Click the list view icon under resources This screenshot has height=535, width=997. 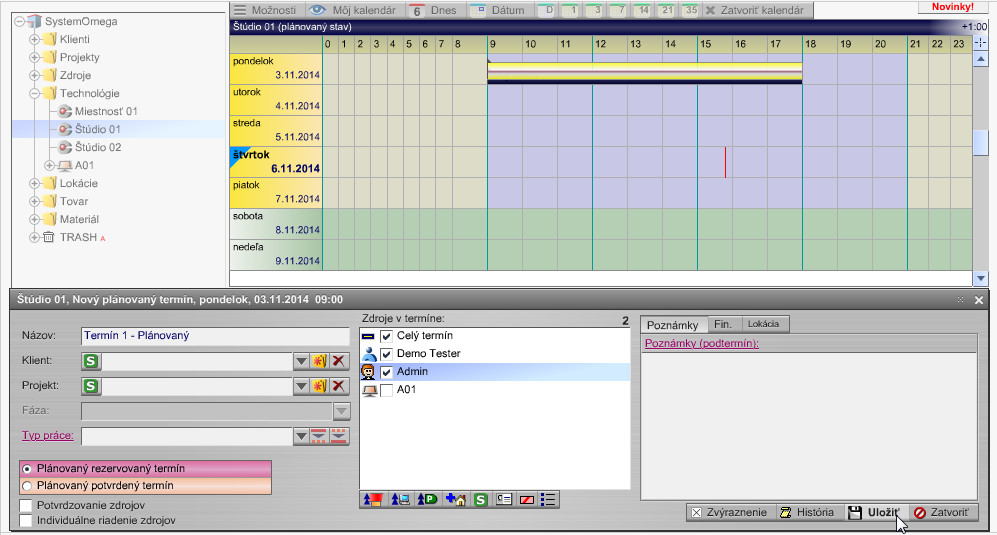click(548, 499)
